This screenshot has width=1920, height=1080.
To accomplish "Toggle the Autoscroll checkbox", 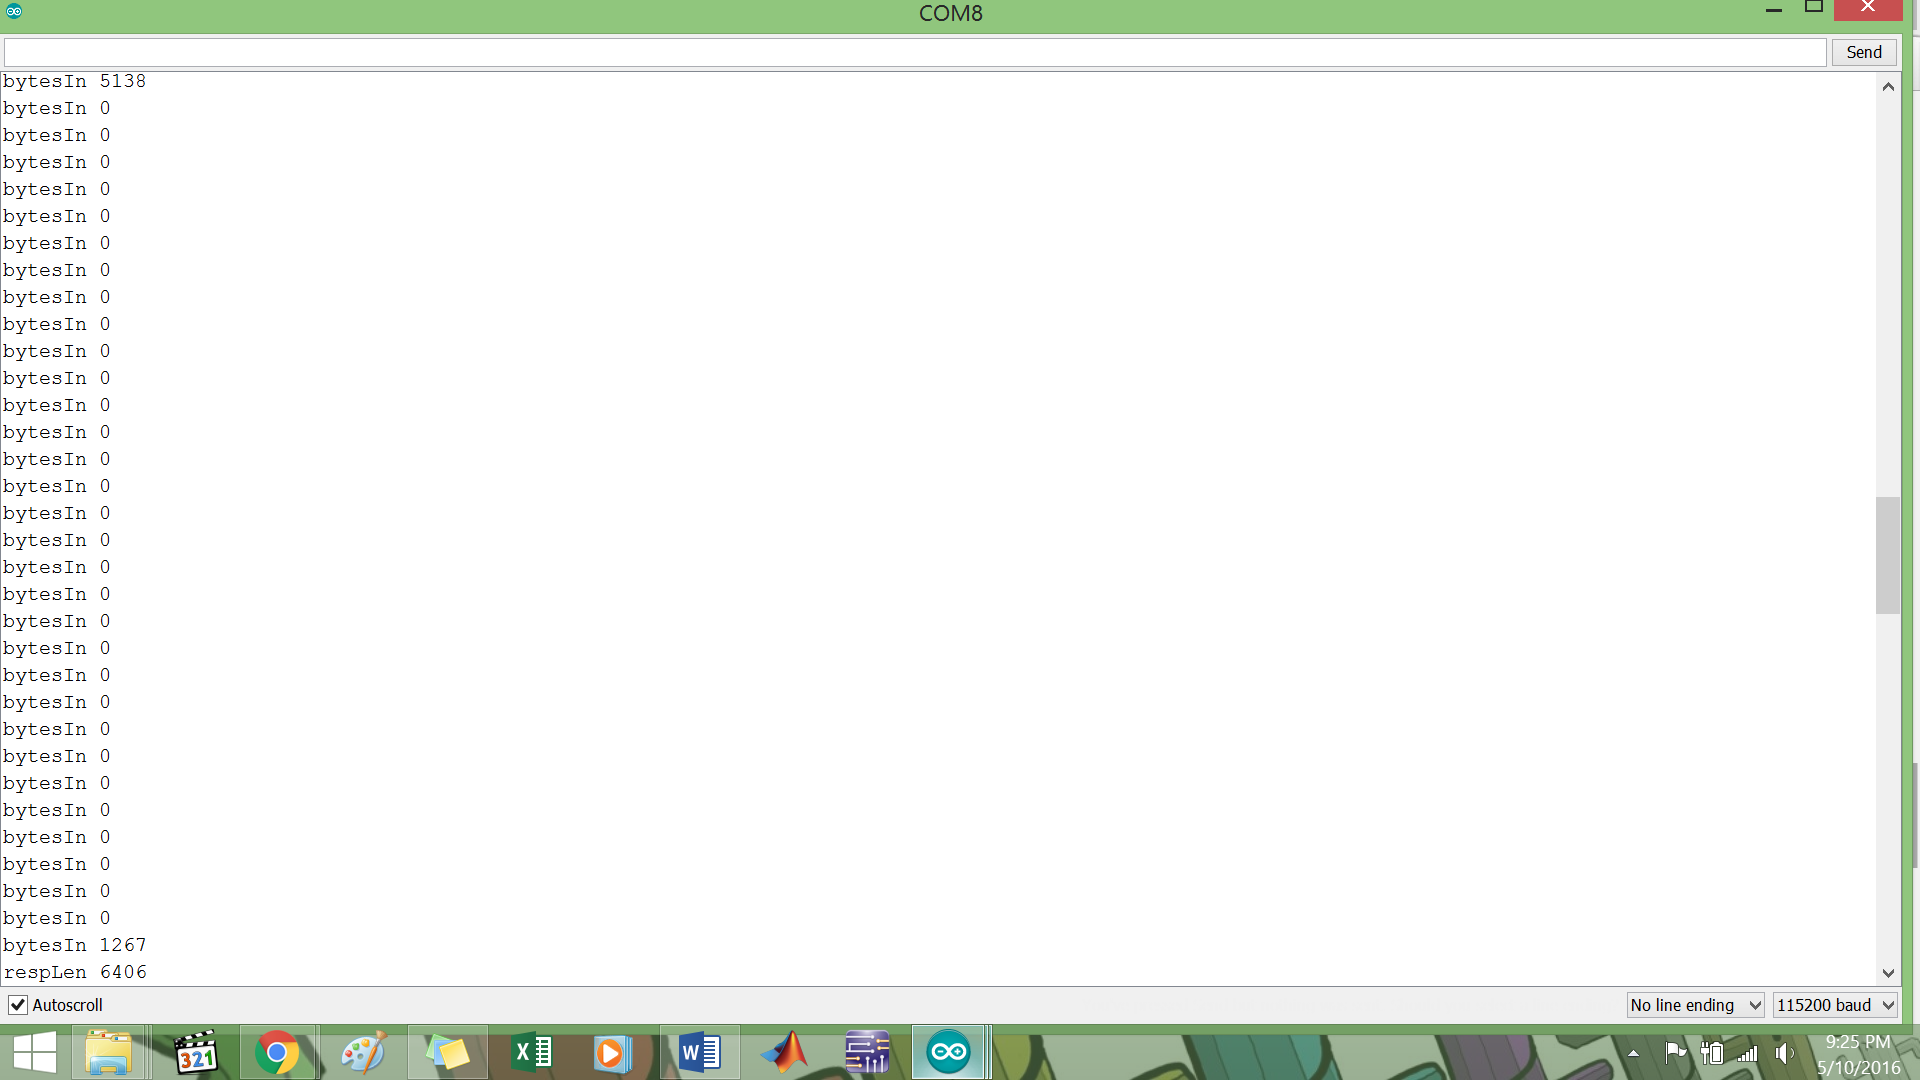I will (18, 1005).
